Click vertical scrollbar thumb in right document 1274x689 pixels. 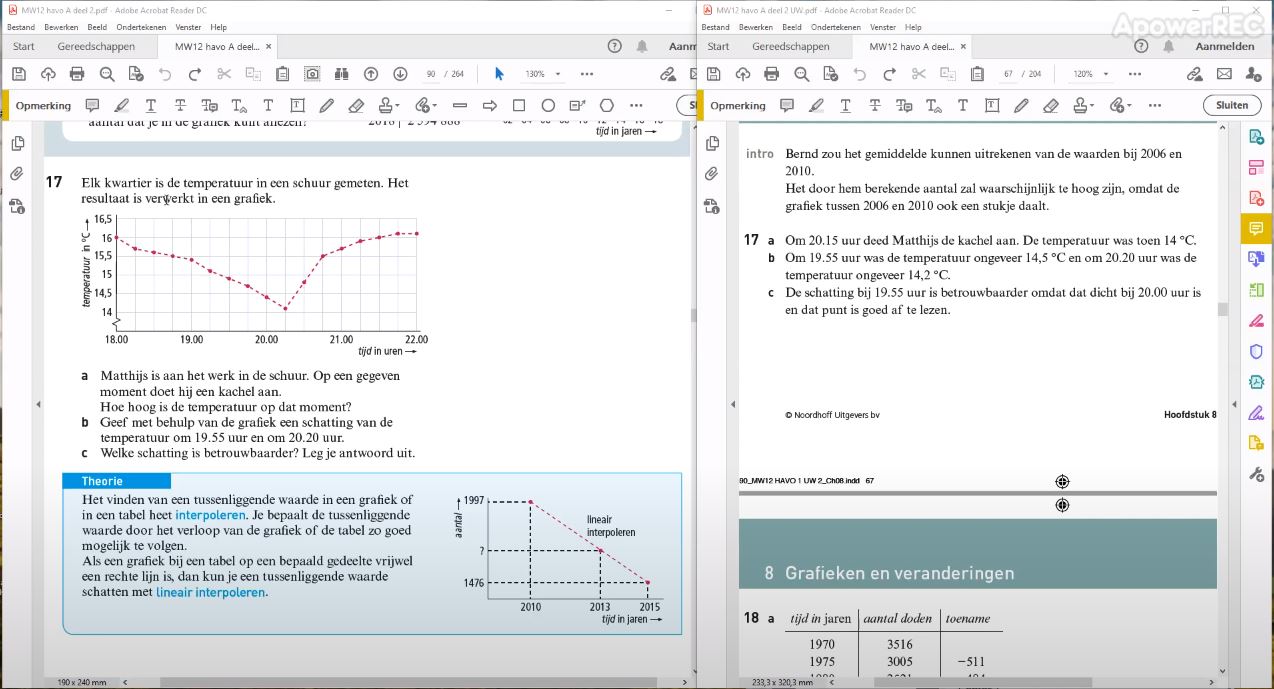click(1222, 310)
